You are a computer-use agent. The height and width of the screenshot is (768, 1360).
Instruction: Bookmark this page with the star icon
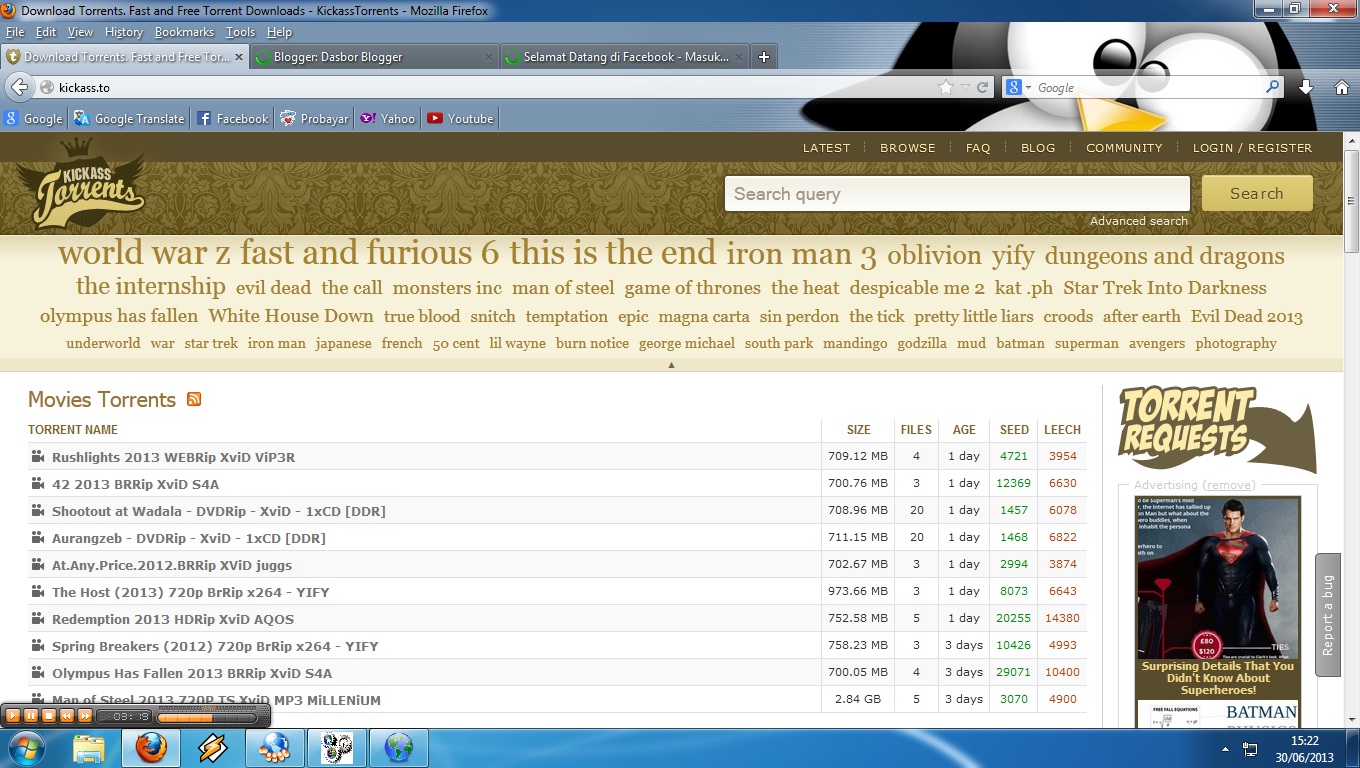(946, 87)
